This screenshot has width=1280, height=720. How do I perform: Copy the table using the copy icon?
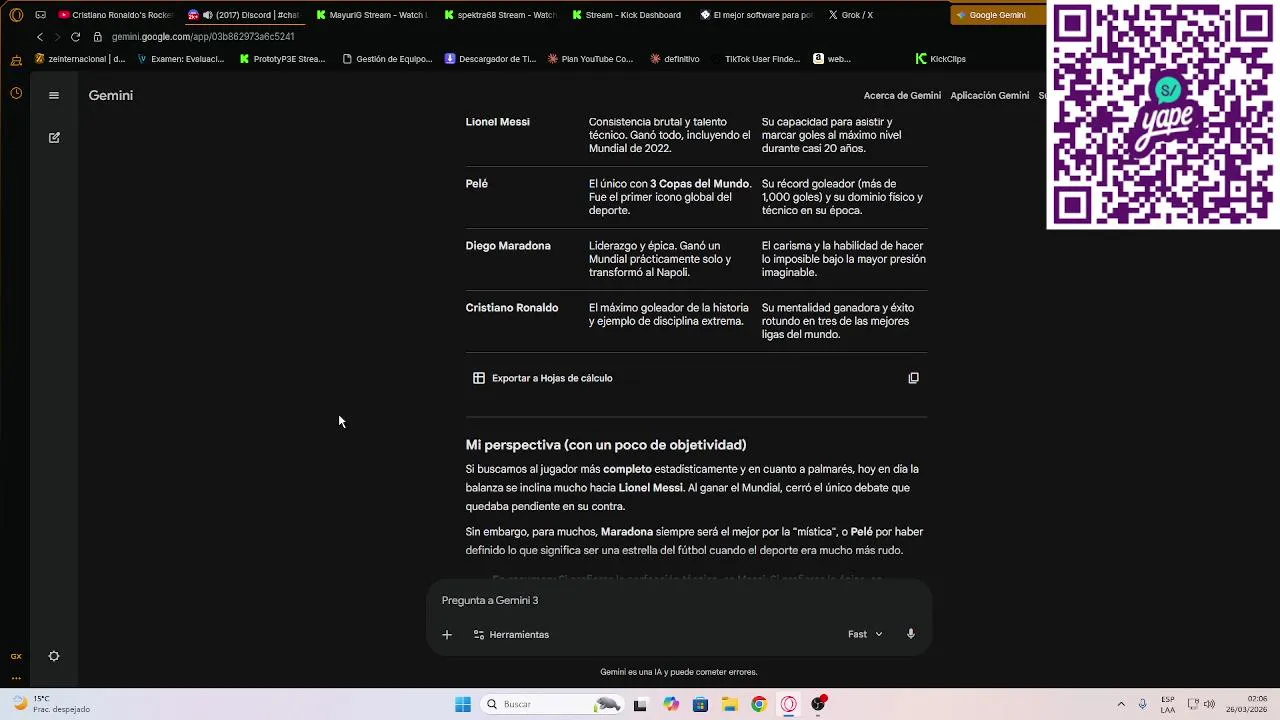tap(913, 378)
